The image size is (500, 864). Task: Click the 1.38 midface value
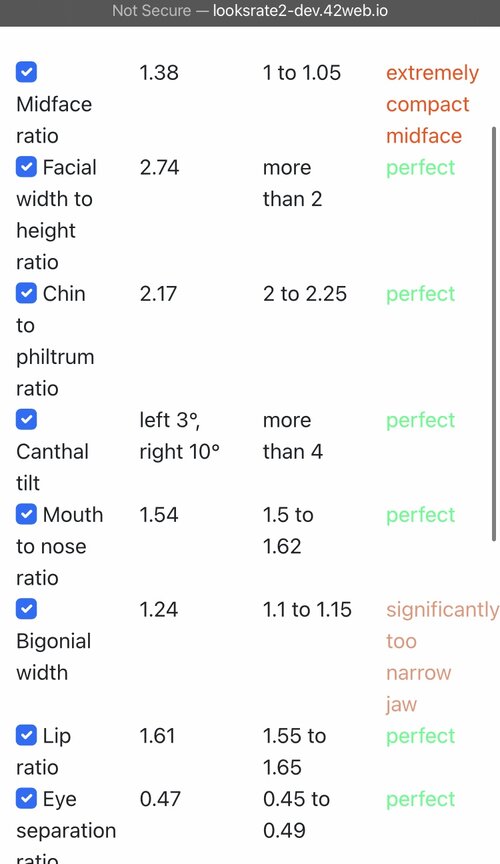[x=159, y=73]
